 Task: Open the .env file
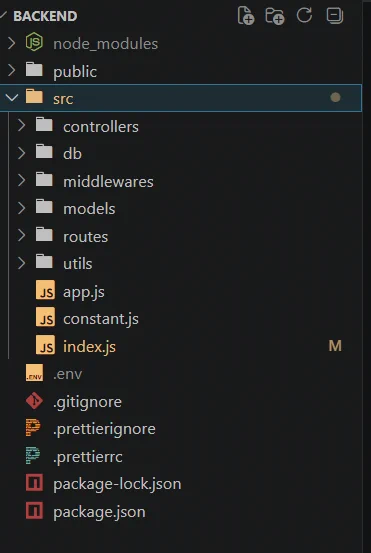(x=67, y=374)
